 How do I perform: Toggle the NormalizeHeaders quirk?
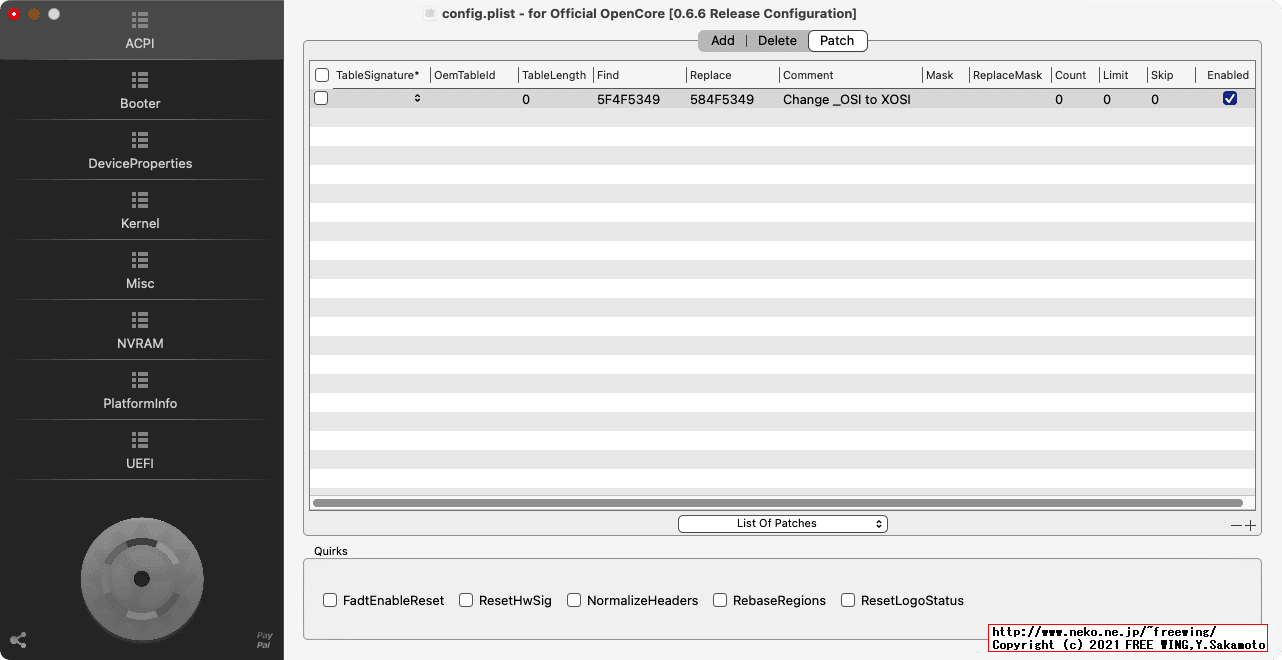pos(574,600)
